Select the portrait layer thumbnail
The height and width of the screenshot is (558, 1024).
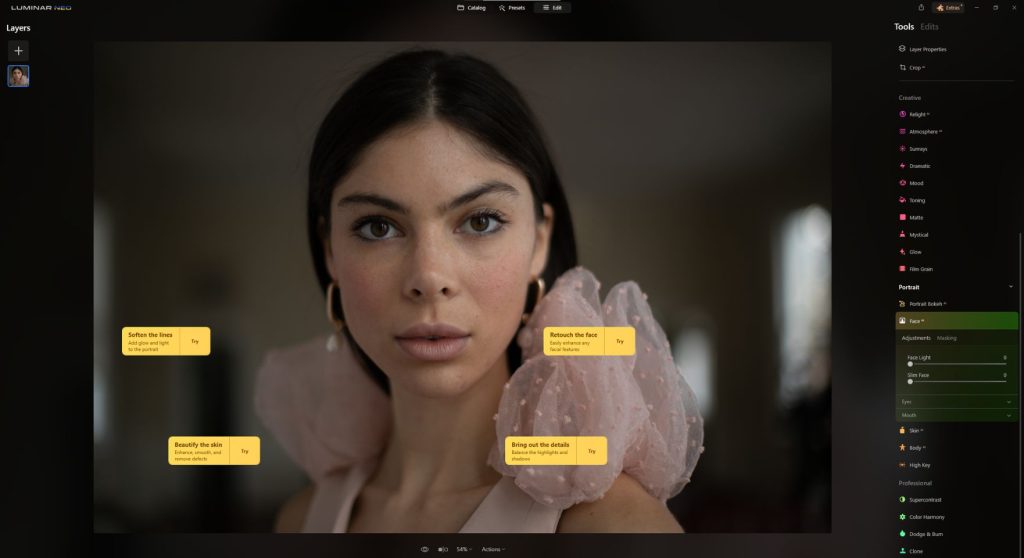(18, 76)
